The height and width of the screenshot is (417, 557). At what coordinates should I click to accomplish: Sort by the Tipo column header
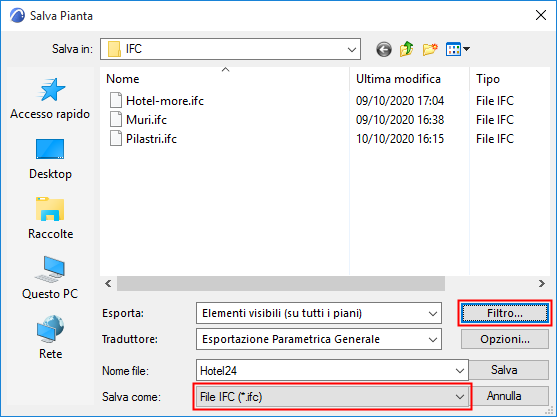pos(510,79)
